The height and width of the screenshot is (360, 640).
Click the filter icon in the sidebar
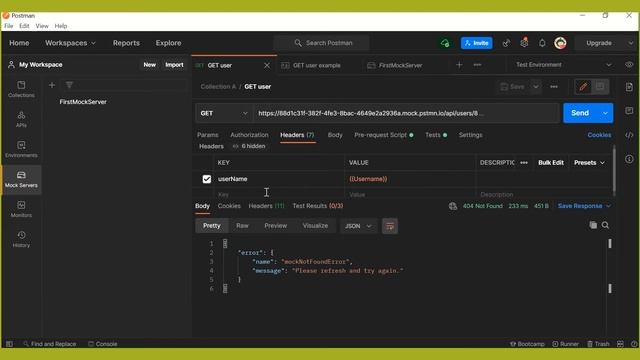[x=69, y=85]
